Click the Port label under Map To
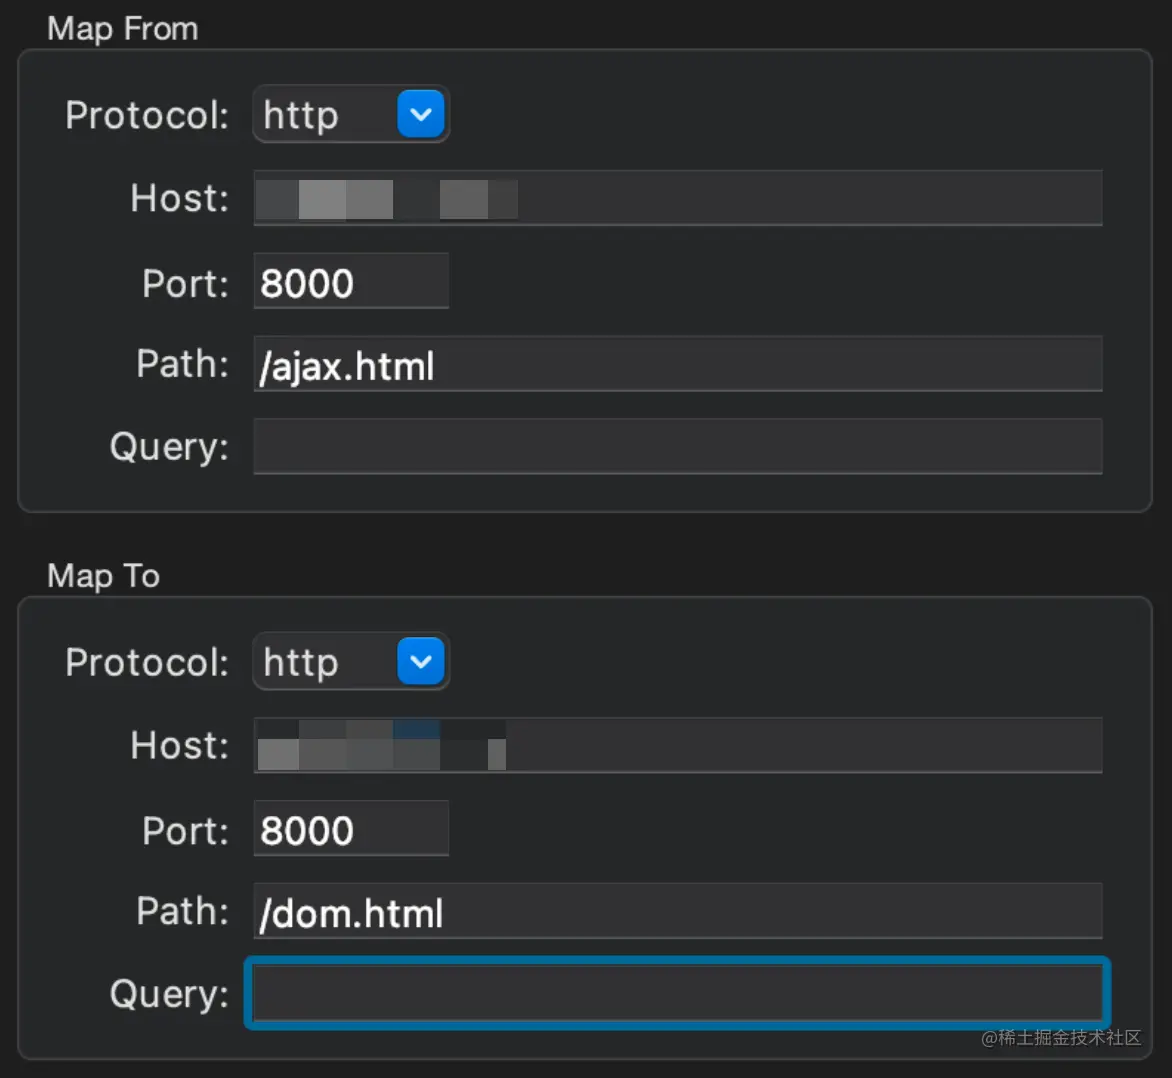The height and width of the screenshot is (1078, 1172). pos(185,830)
